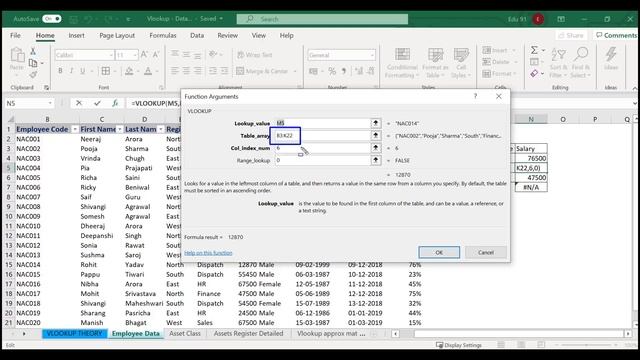Click the Table_array input field
Screen dimensions: 640x360
(322, 136)
